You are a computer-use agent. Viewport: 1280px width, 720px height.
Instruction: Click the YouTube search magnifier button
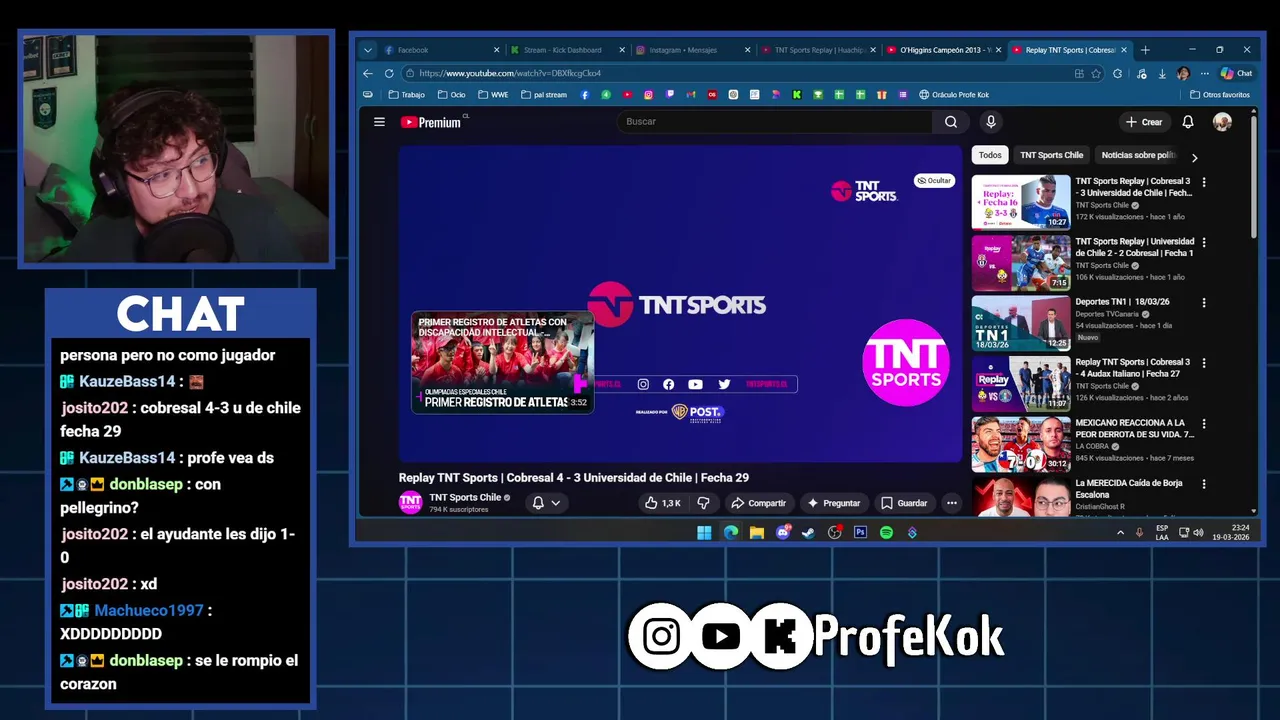[x=951, y=122]
